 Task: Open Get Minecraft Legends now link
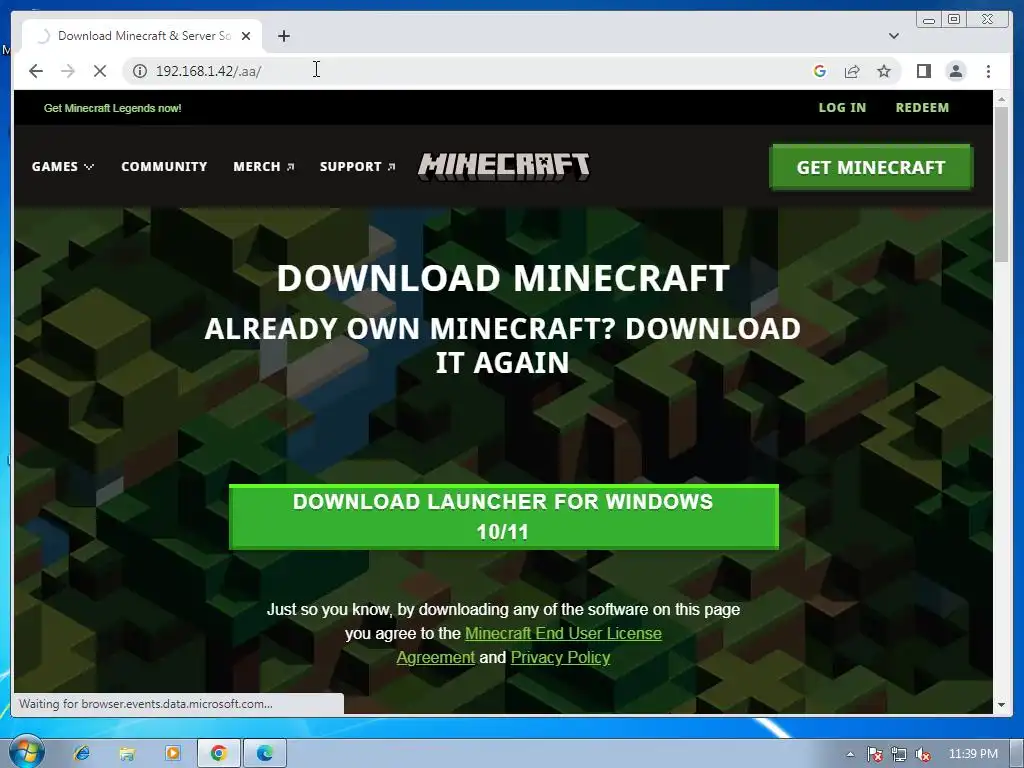112,108
